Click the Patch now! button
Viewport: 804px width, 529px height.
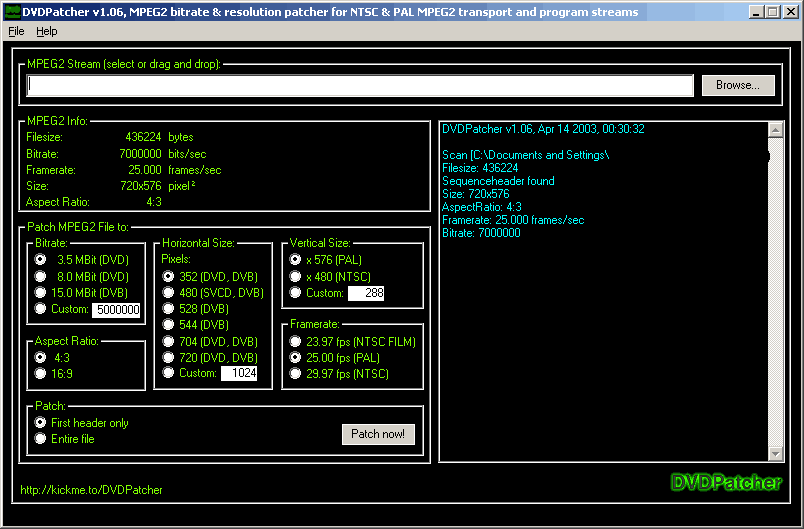pos(378,434)
